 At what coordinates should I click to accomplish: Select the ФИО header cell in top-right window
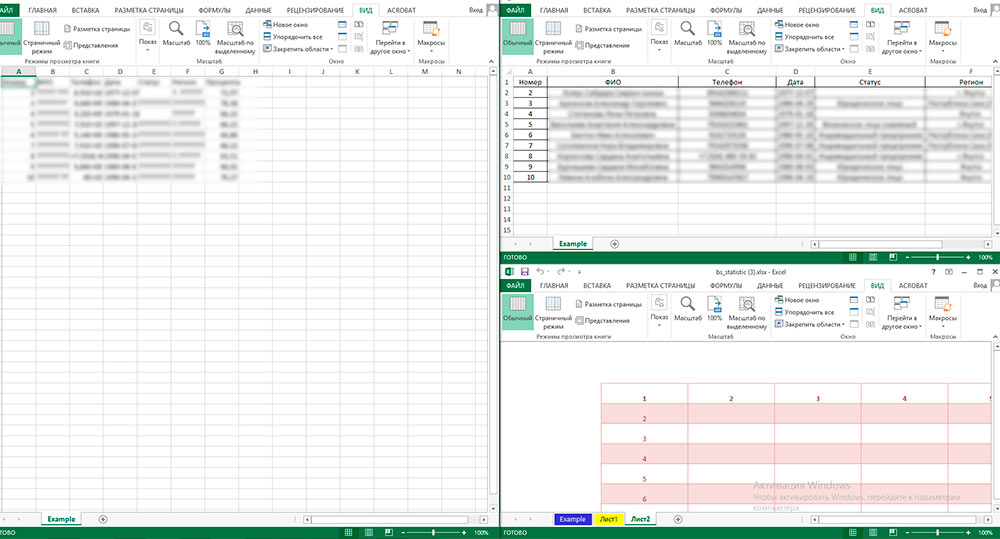pos(613,82)
